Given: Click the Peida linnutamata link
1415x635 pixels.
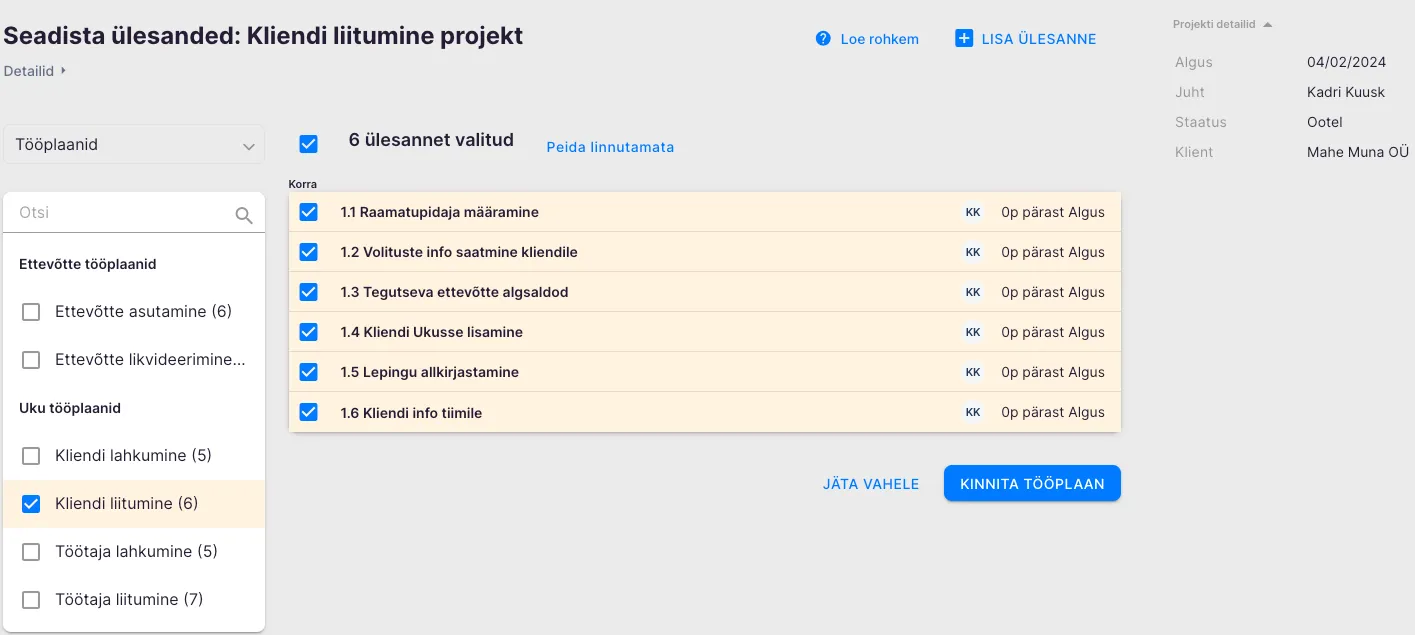Looking at the screenshot, I should tap(610, 147).
